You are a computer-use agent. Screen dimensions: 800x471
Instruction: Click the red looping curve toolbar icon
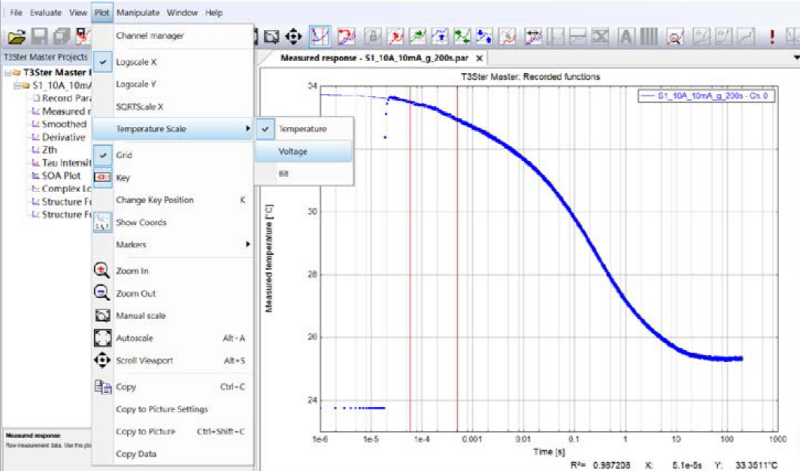click(346, 36)
